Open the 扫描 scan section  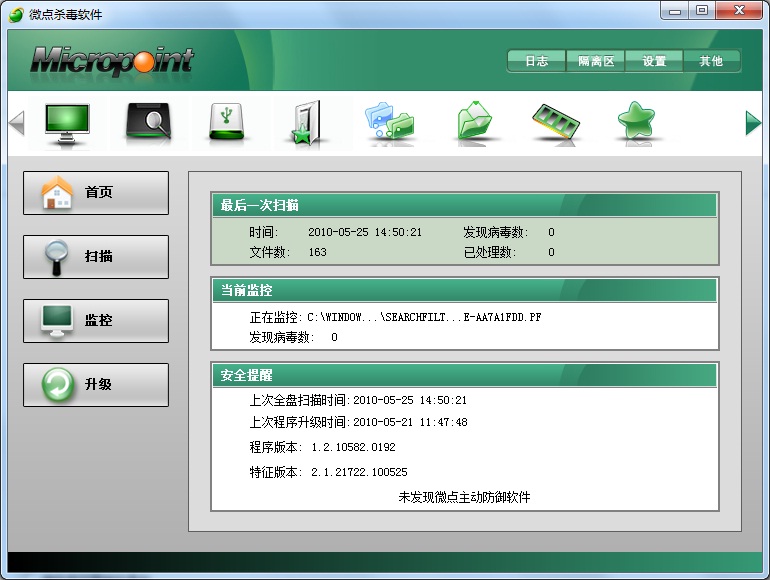click(96, 257)
